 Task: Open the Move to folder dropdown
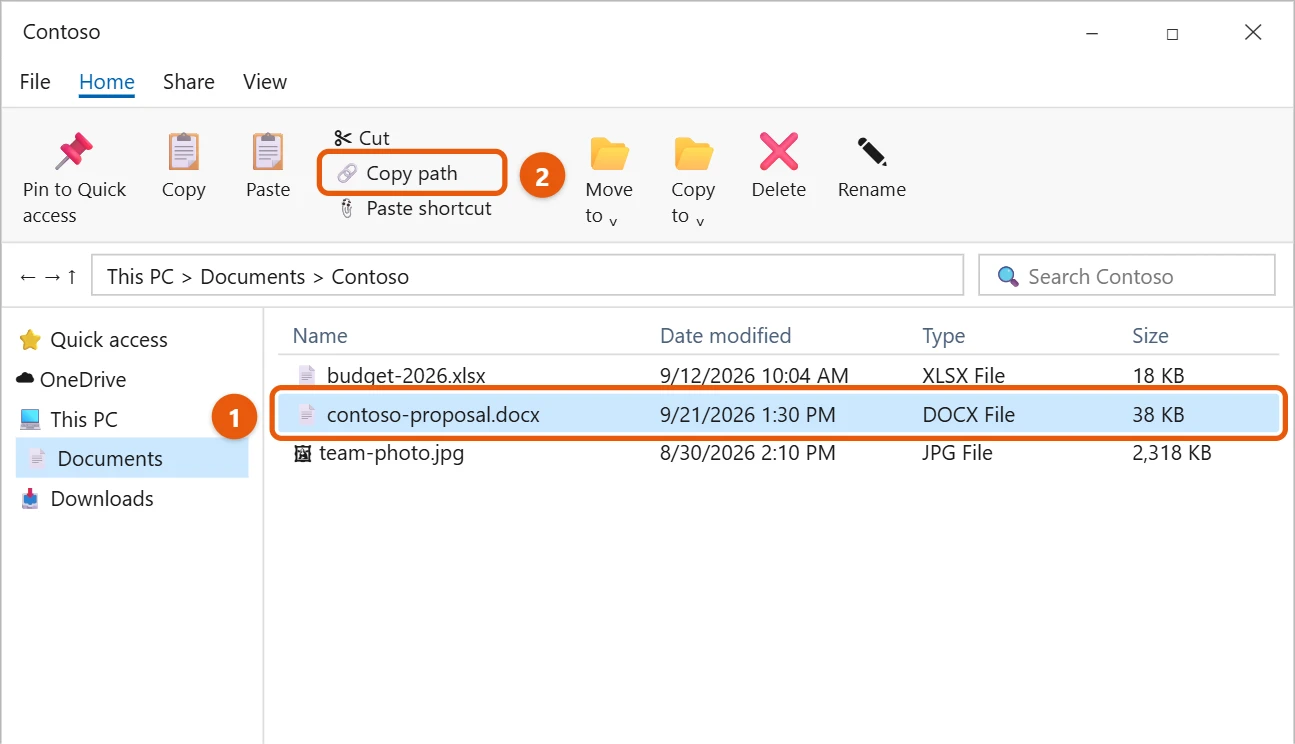click(x=609, y=180)
